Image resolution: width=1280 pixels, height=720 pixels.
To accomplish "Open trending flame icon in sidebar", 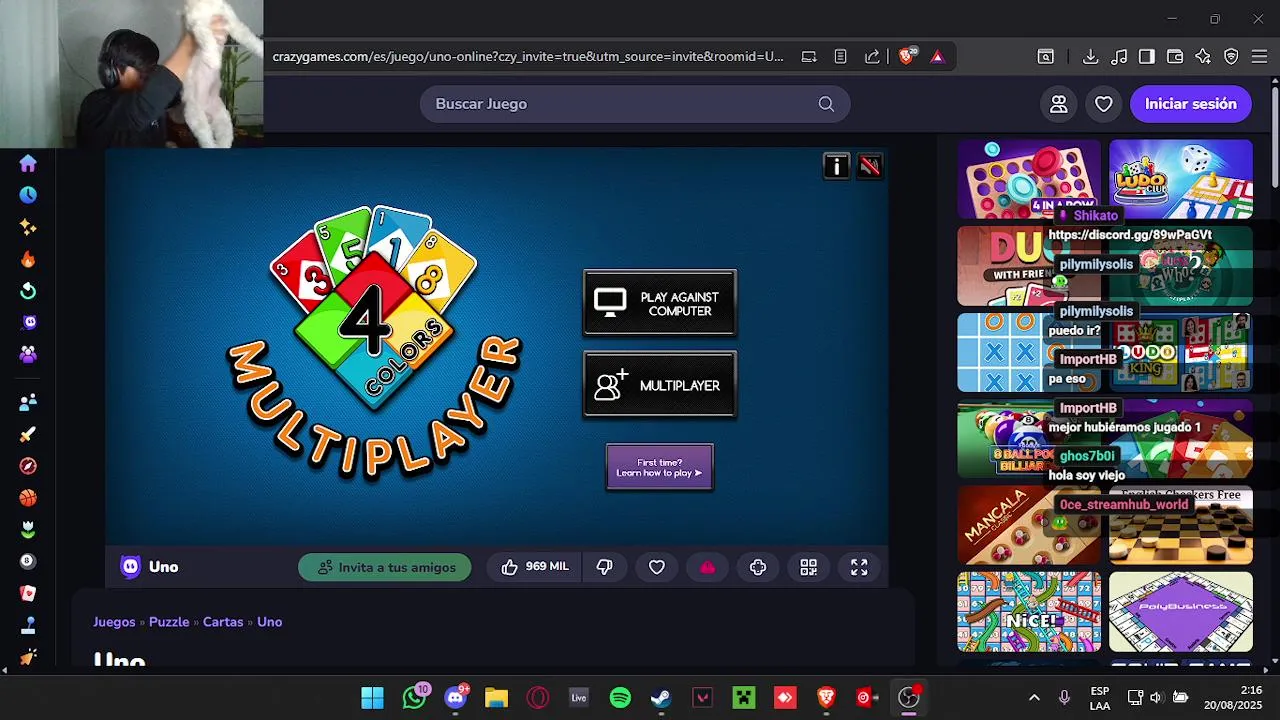I will pyautogui.click(x=28, y=259).
